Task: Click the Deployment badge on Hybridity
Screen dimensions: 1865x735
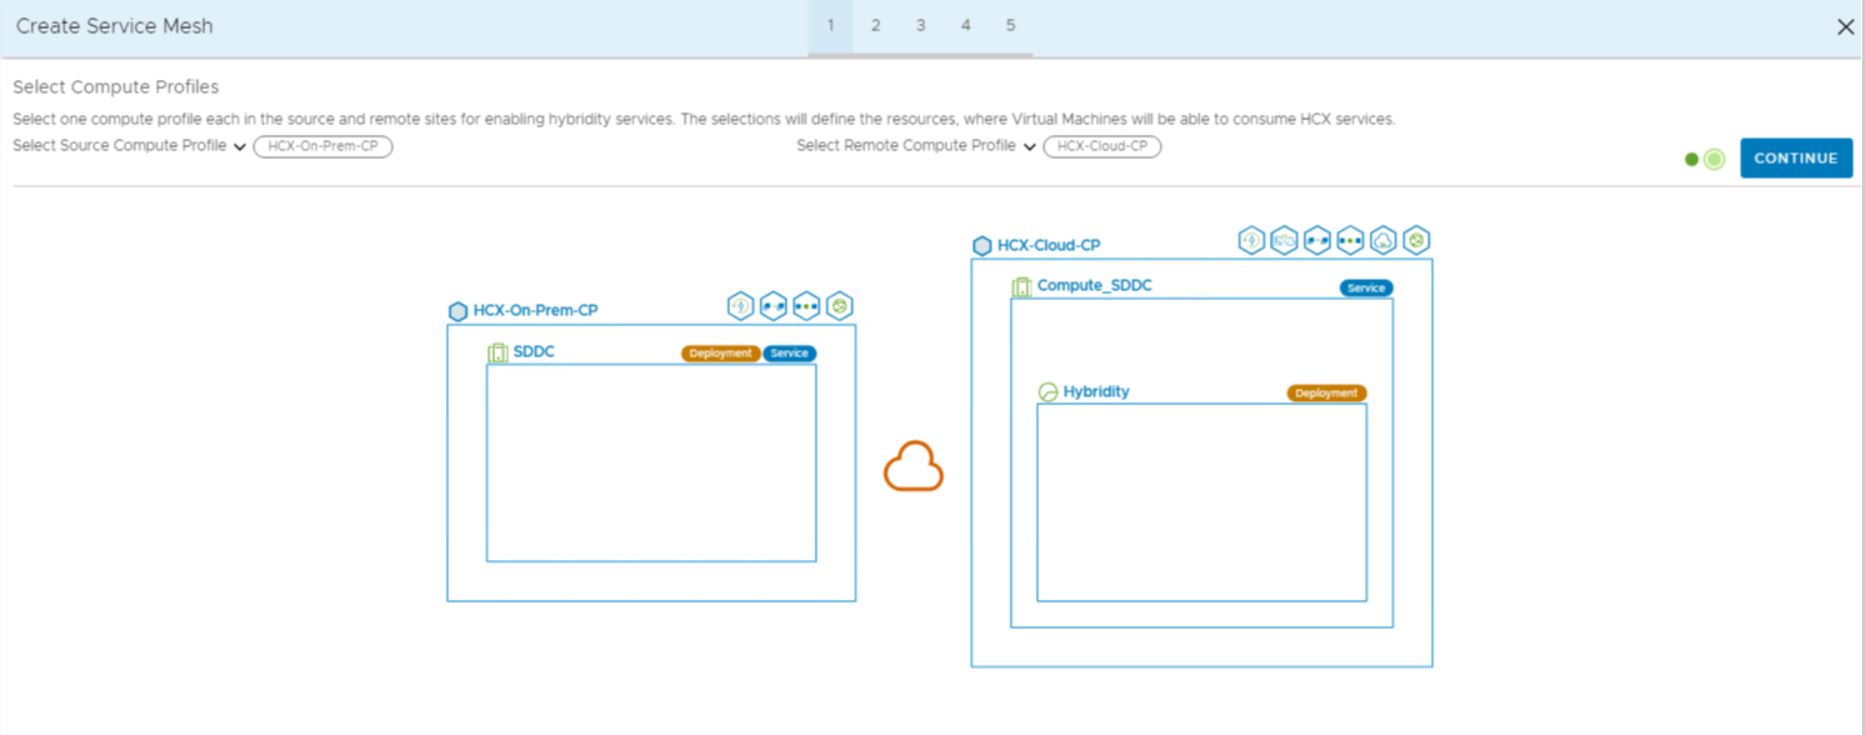Action: (1326, 393)
